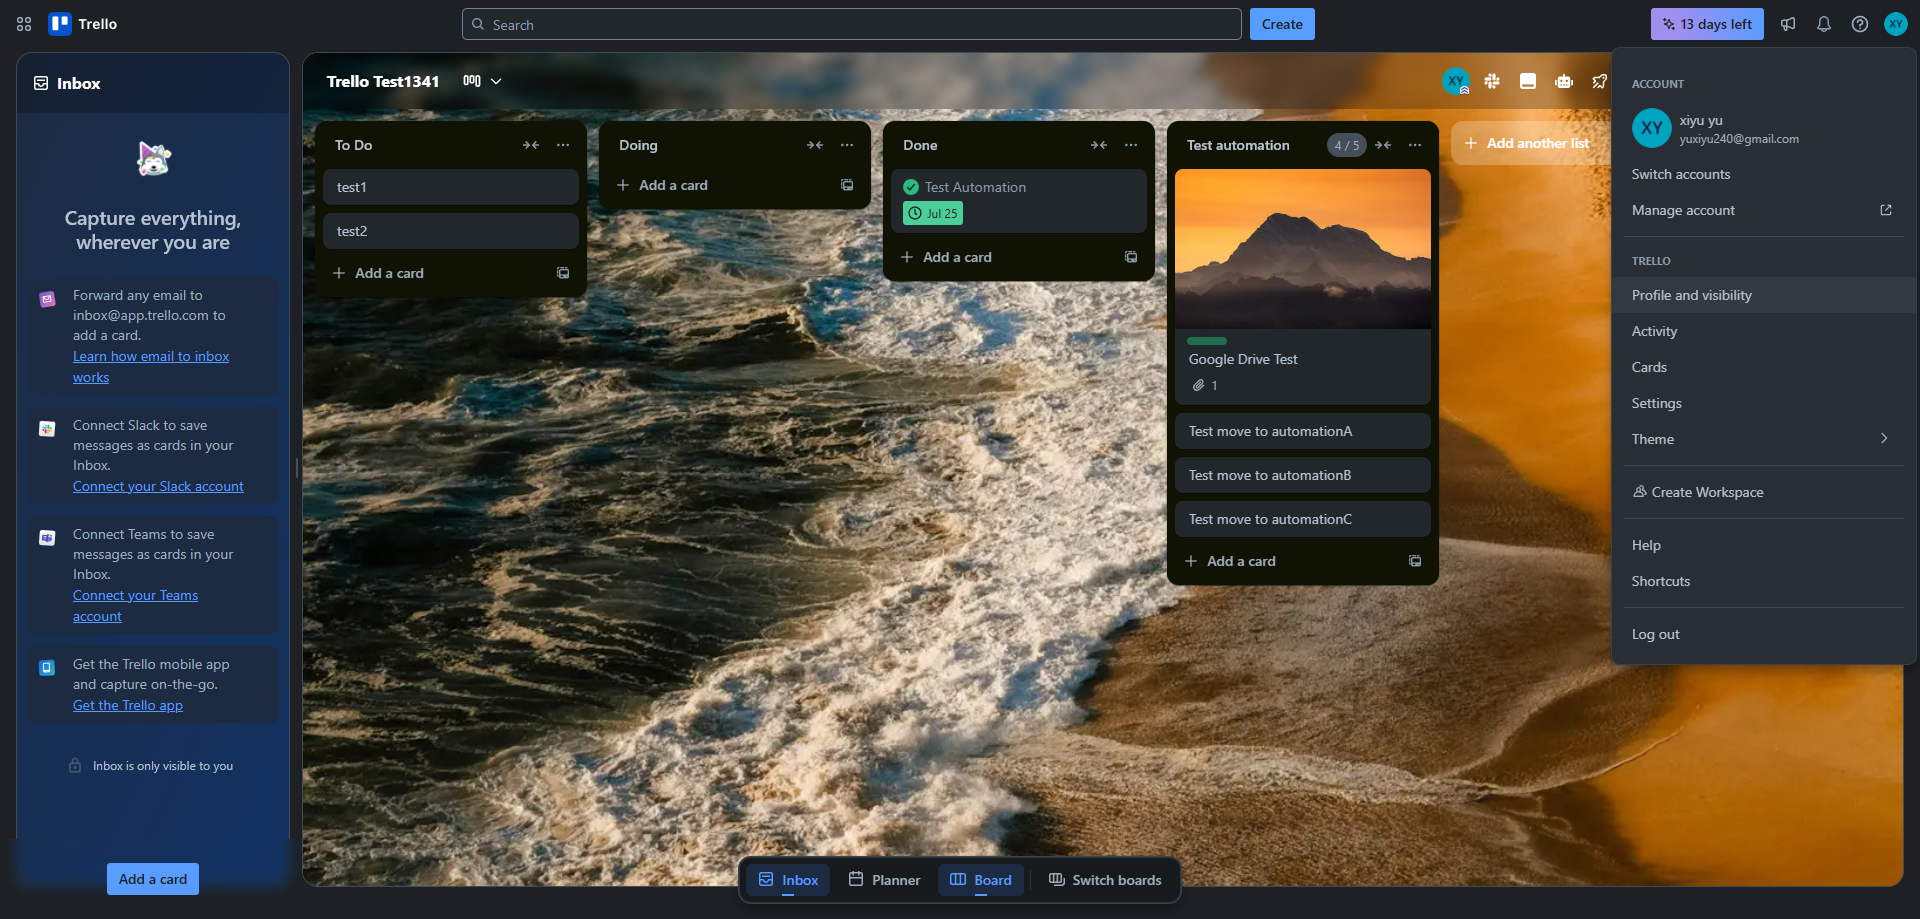Viewport: 1920px width, 919px height.
Task: Mark Test Automation card incomplete
Action: click(911, 187)
